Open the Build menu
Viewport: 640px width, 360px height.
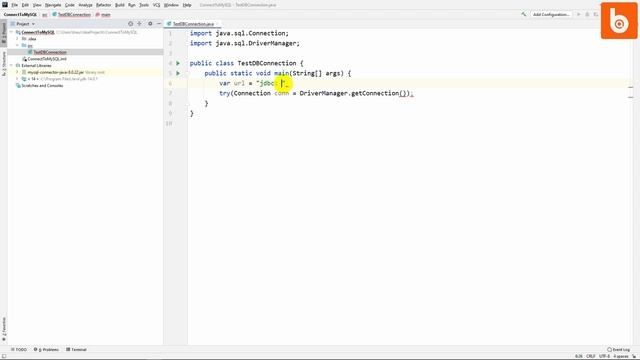click(x=120, y=5)
